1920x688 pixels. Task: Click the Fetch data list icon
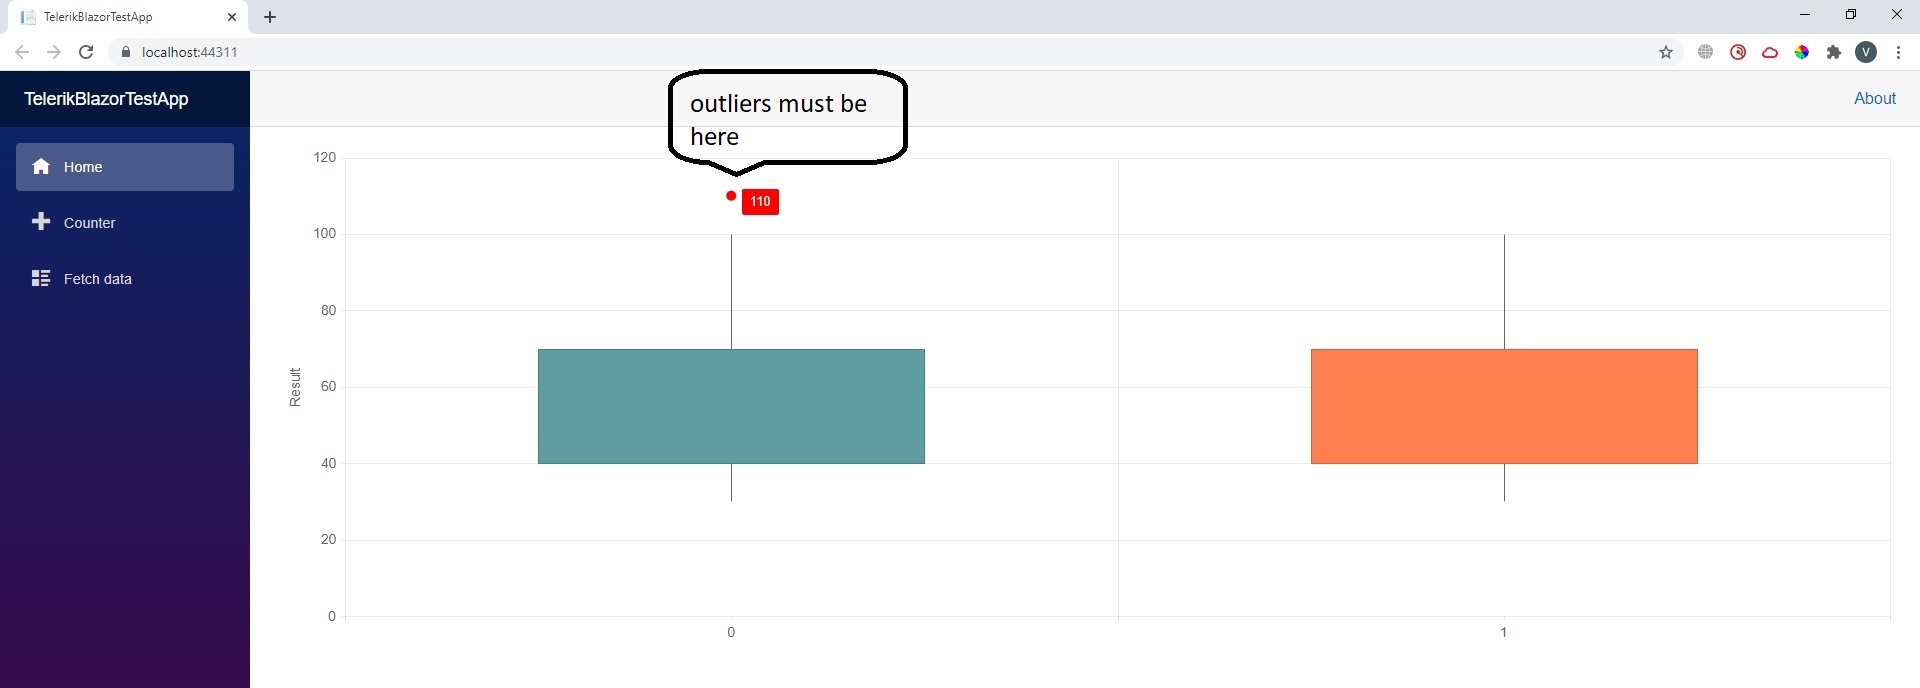41,278
